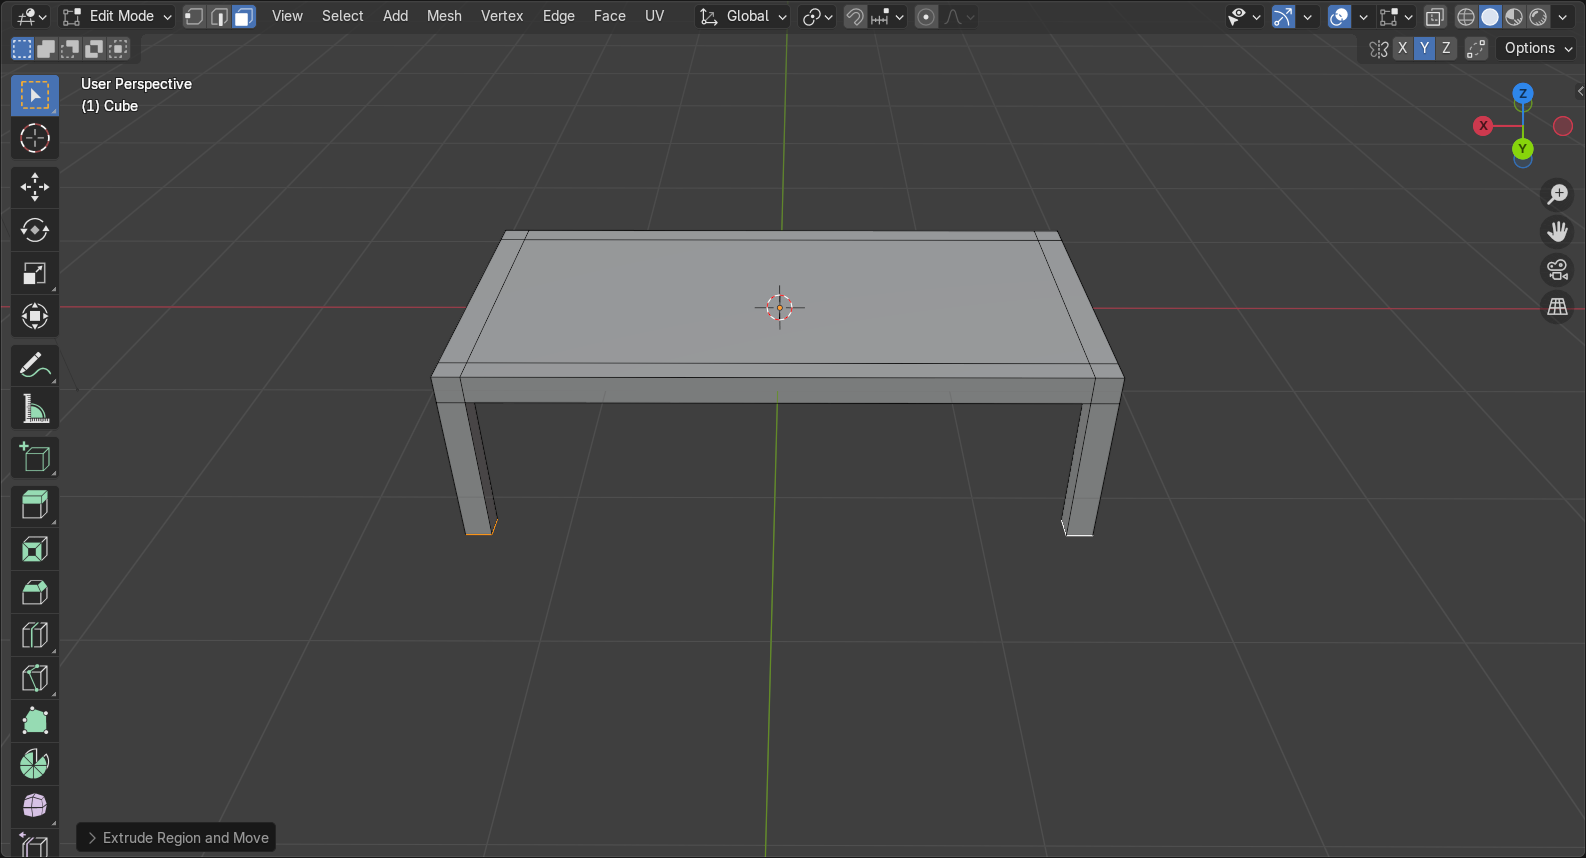The width and height of the screenshot is (1586, 858).
Task: Toggle X-ray view
Action: tap(1435, 16)
